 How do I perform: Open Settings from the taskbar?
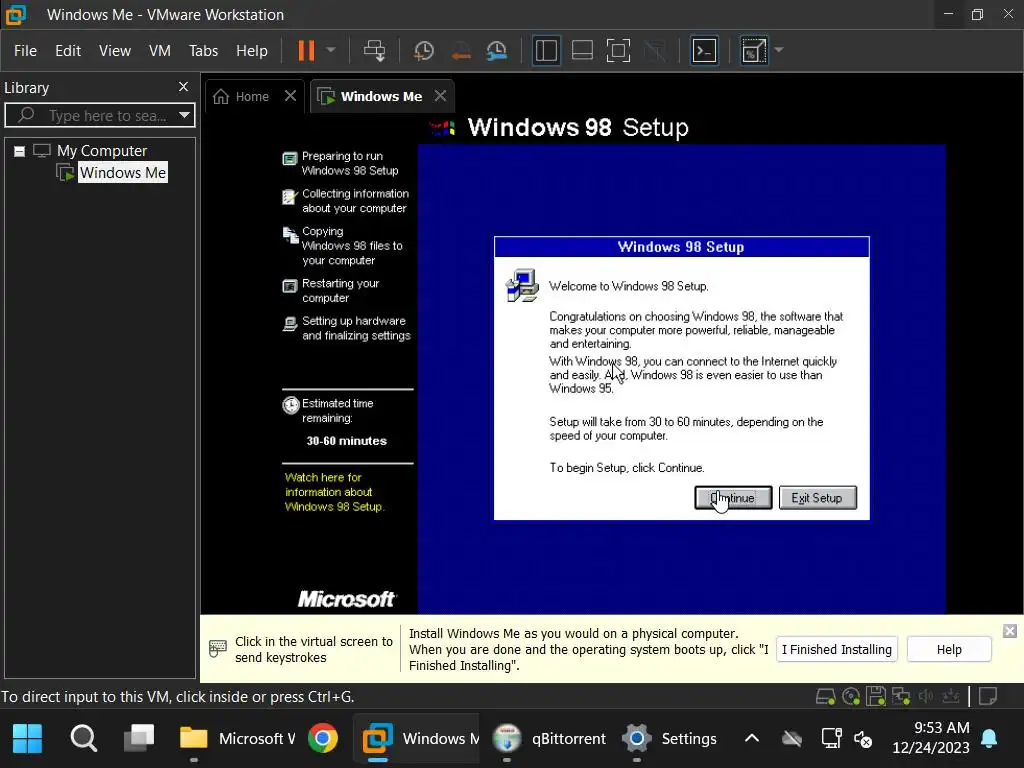(669, 739)
